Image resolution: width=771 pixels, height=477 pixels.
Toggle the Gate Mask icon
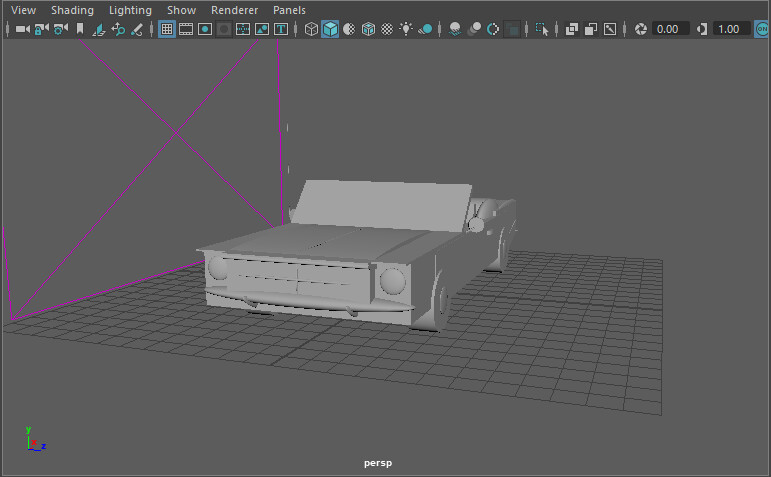(224, 29)
